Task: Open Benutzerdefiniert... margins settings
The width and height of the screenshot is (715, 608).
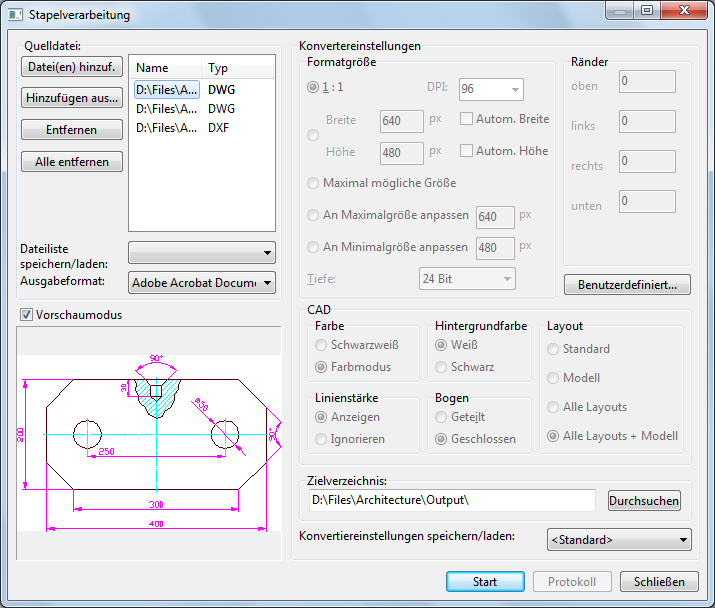Action: coord(627,285)
